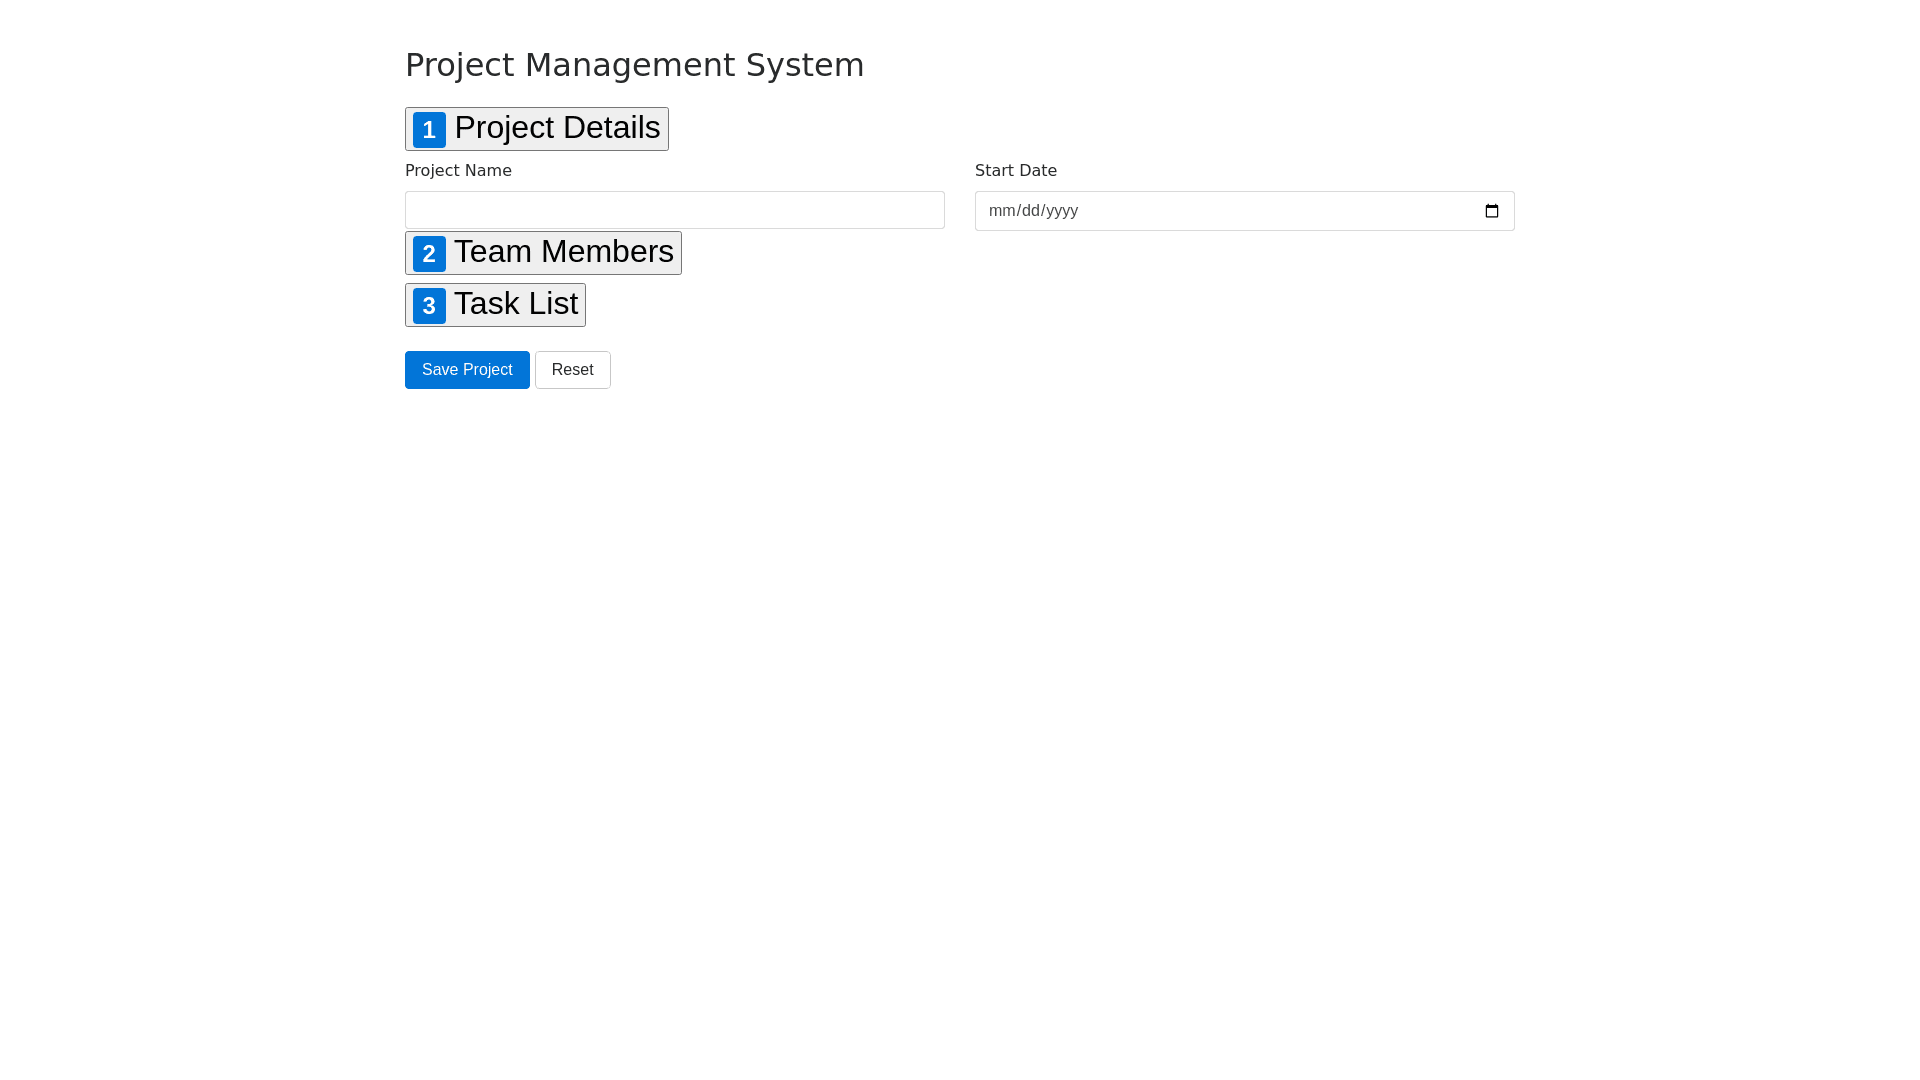Image resolution: width=1920 pixels, height=1080 pixels.
Task: Click the Task List section title text
Action: pos(516,304)
